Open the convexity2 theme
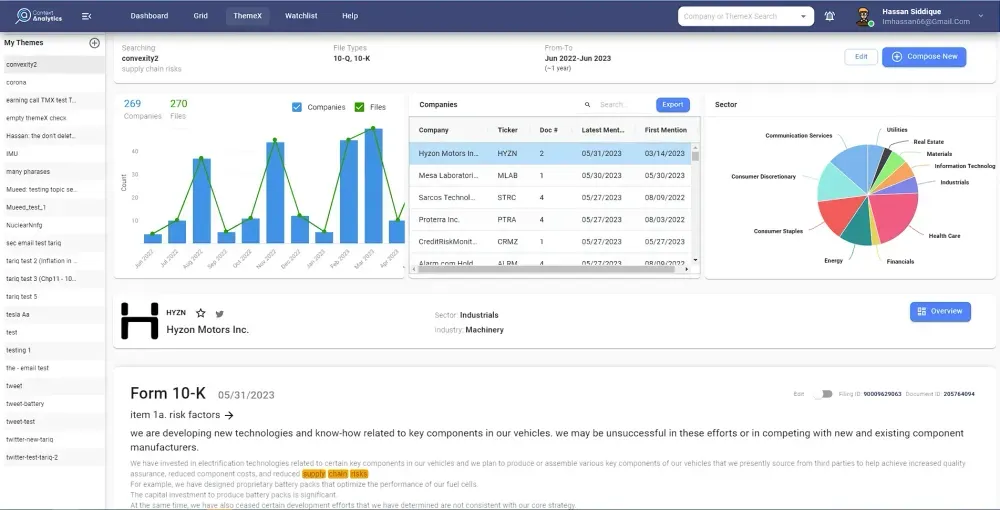This screenshot has width=1000, height=510. point(54,64)
